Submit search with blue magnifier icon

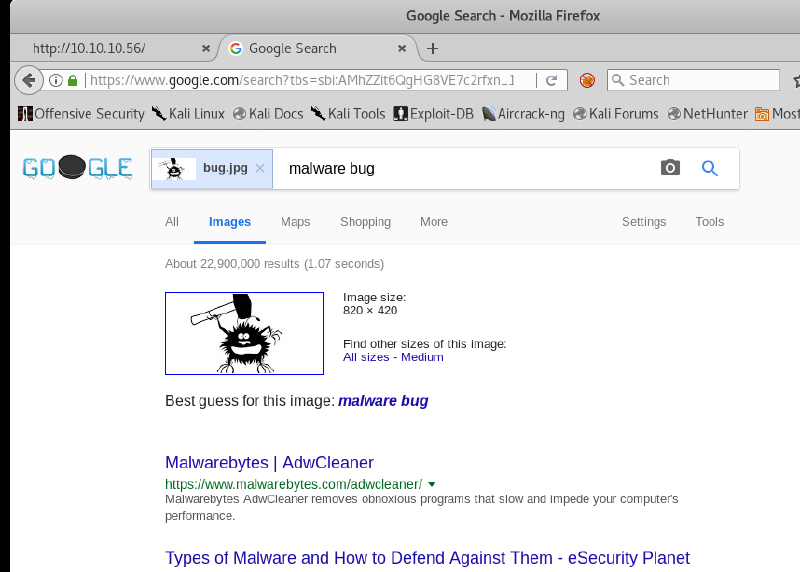(709, 168)
